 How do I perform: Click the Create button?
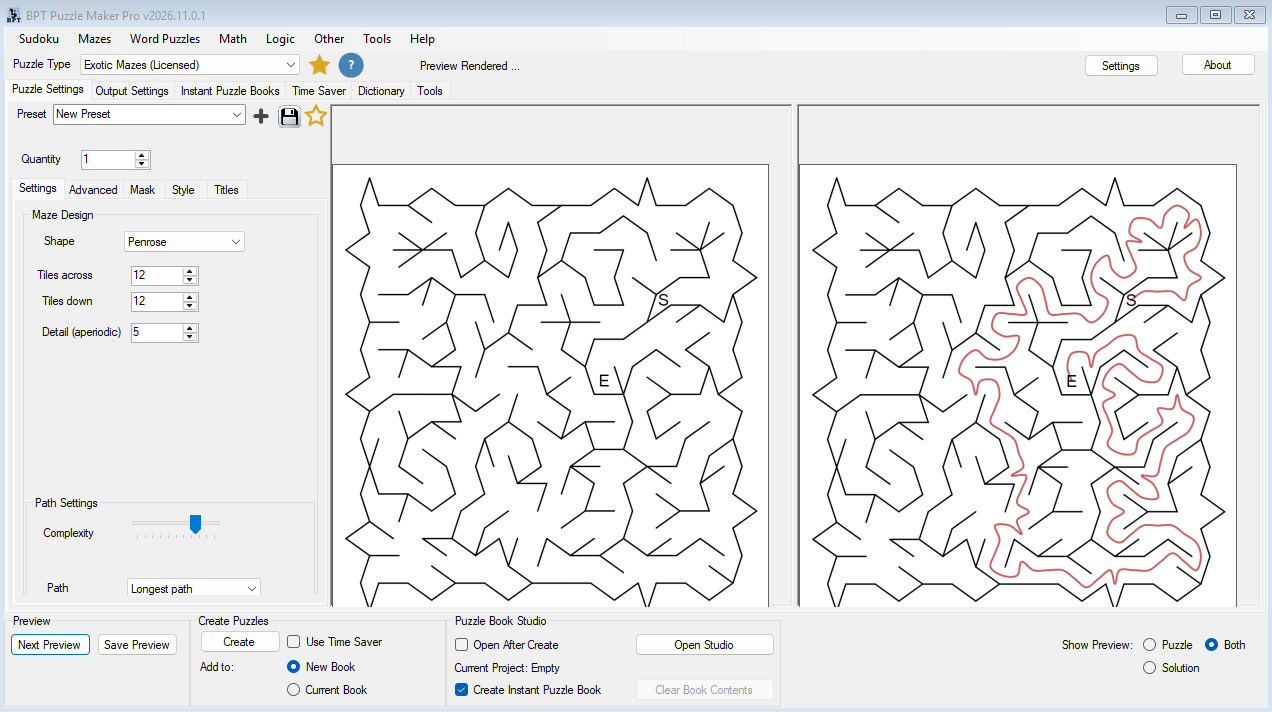pos(239,642)
